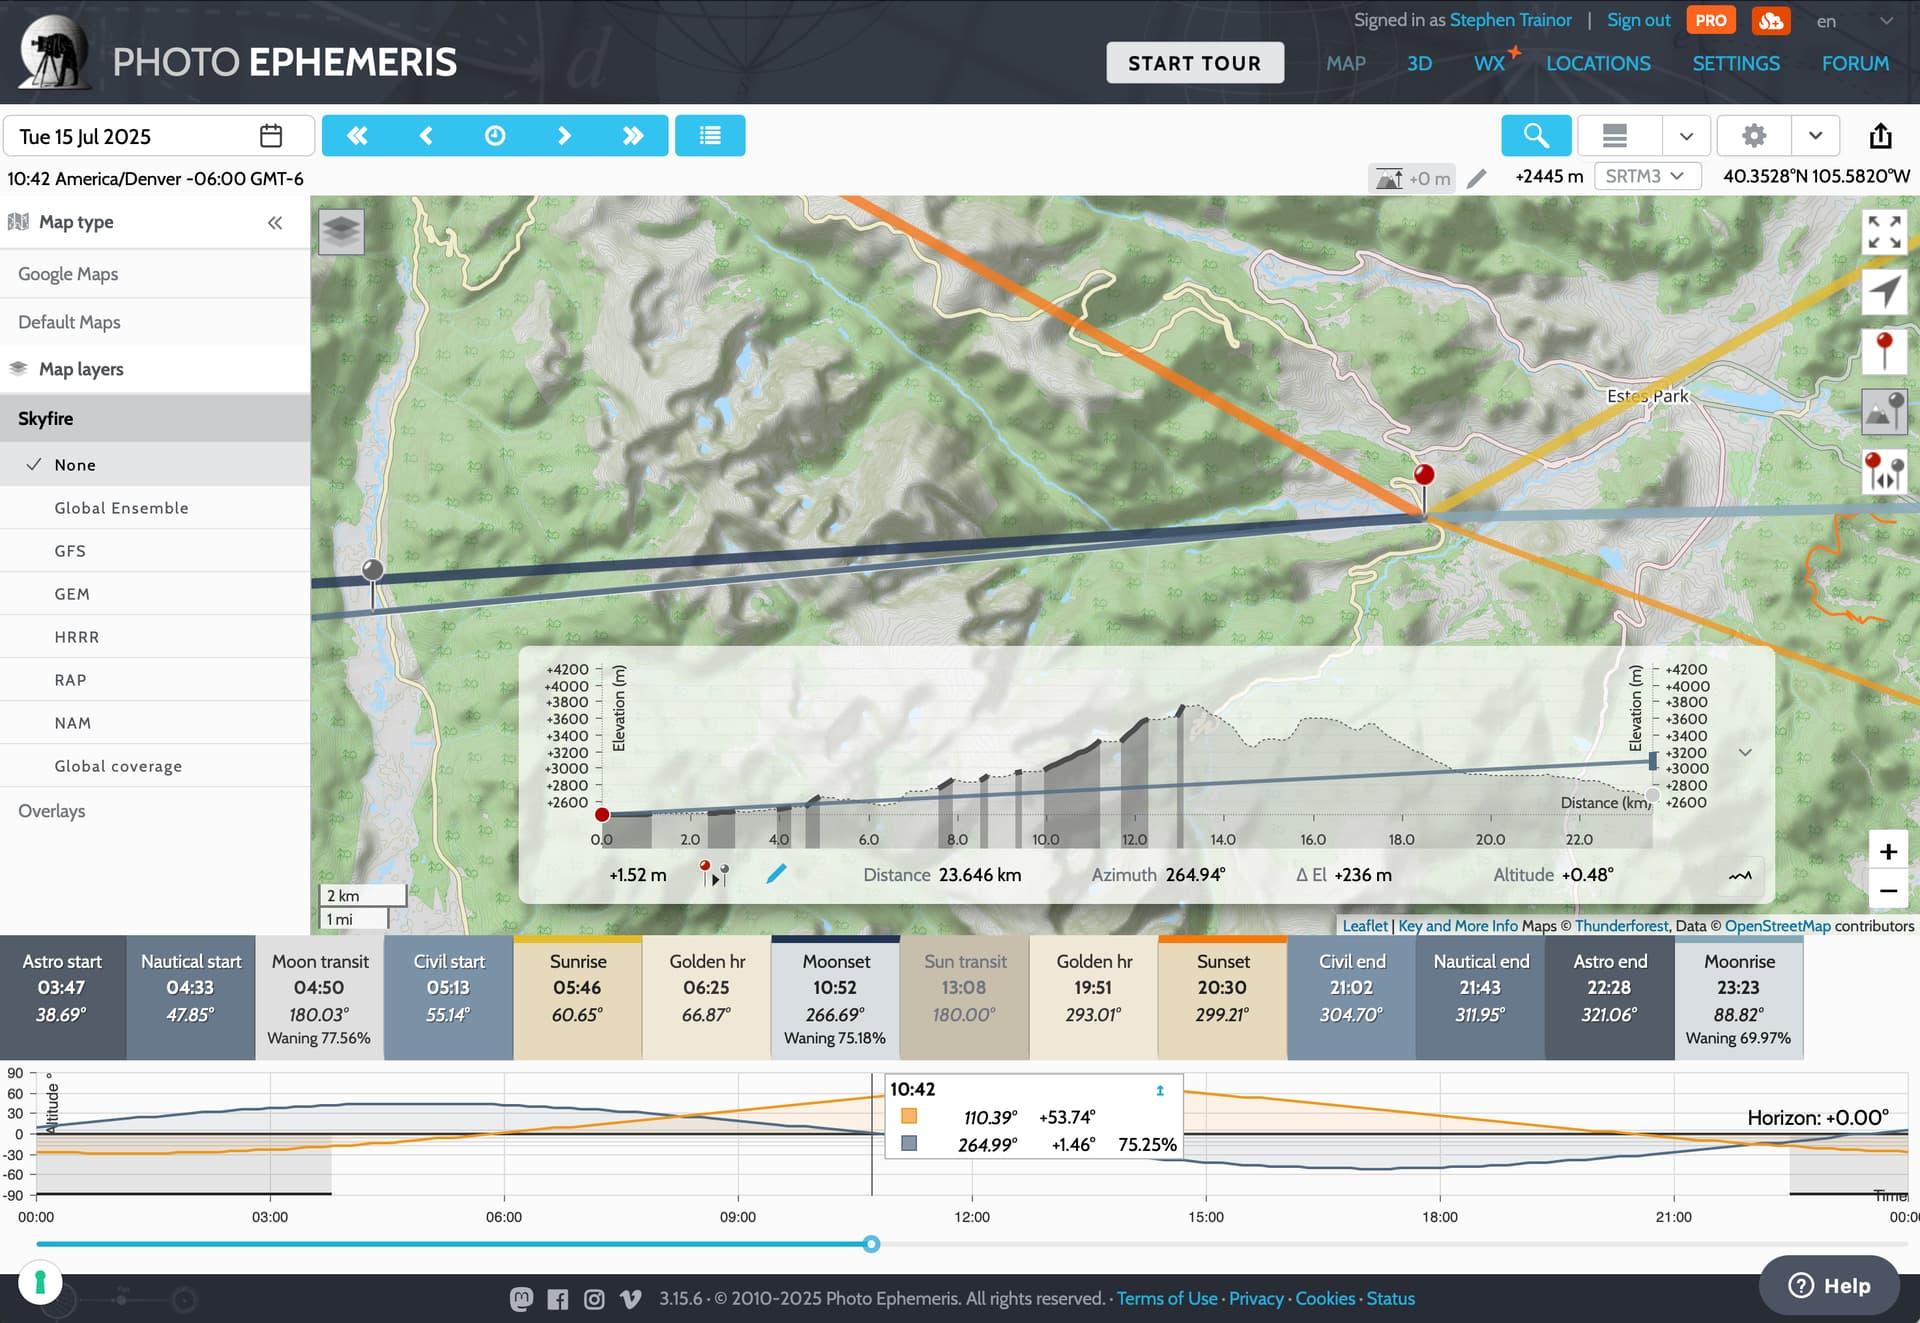Enter fullscreen map mode
The height and width of the screenshot is (1323, 1920).
(x=1884, y=232)
